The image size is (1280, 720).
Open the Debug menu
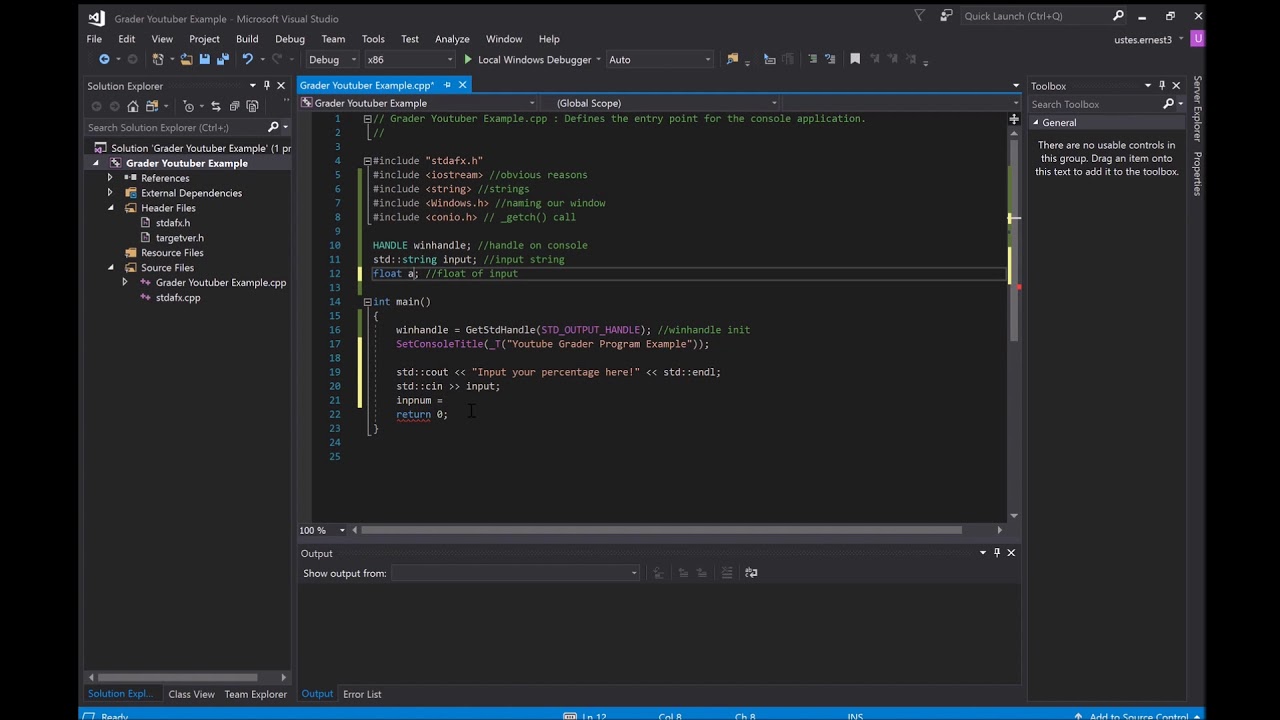[290, 39]
